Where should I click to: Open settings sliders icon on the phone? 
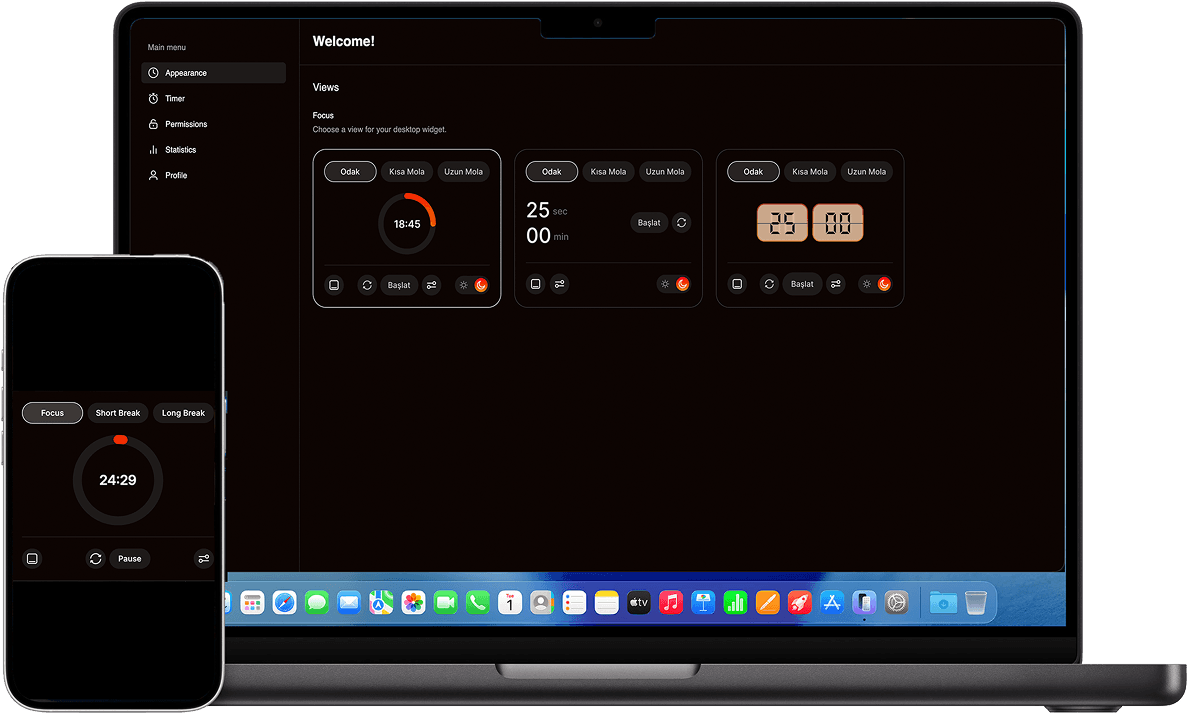tap(204, 559)
